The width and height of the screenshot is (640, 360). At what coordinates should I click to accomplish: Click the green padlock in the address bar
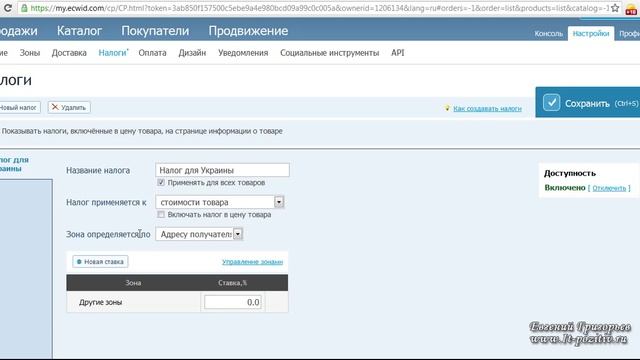click(24, 8)
